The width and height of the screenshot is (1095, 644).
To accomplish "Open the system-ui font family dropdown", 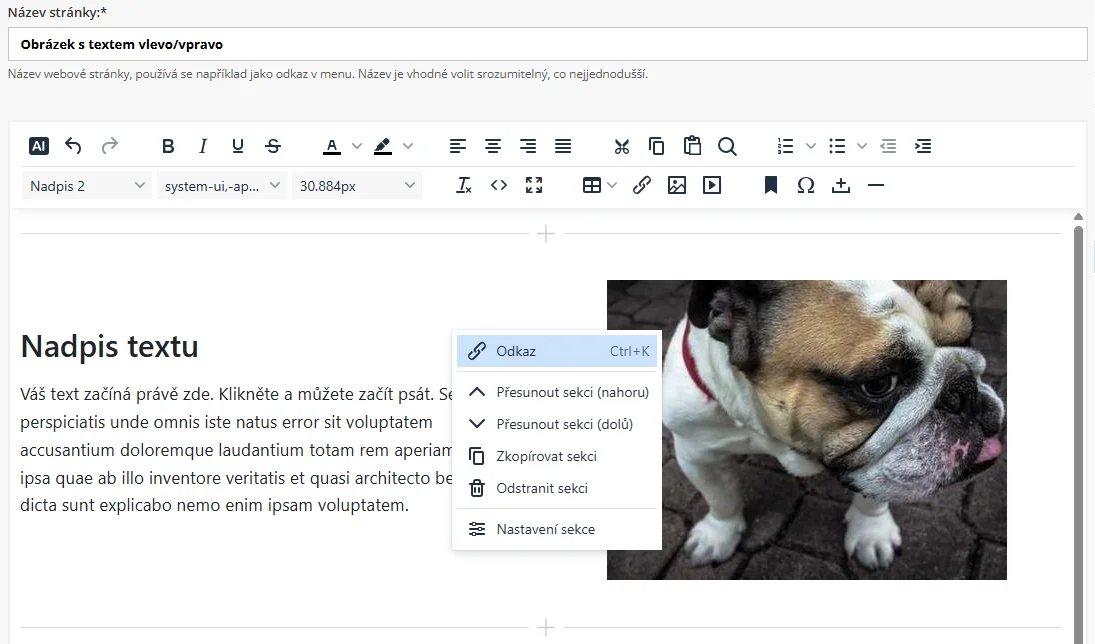I will coord(222,185).
